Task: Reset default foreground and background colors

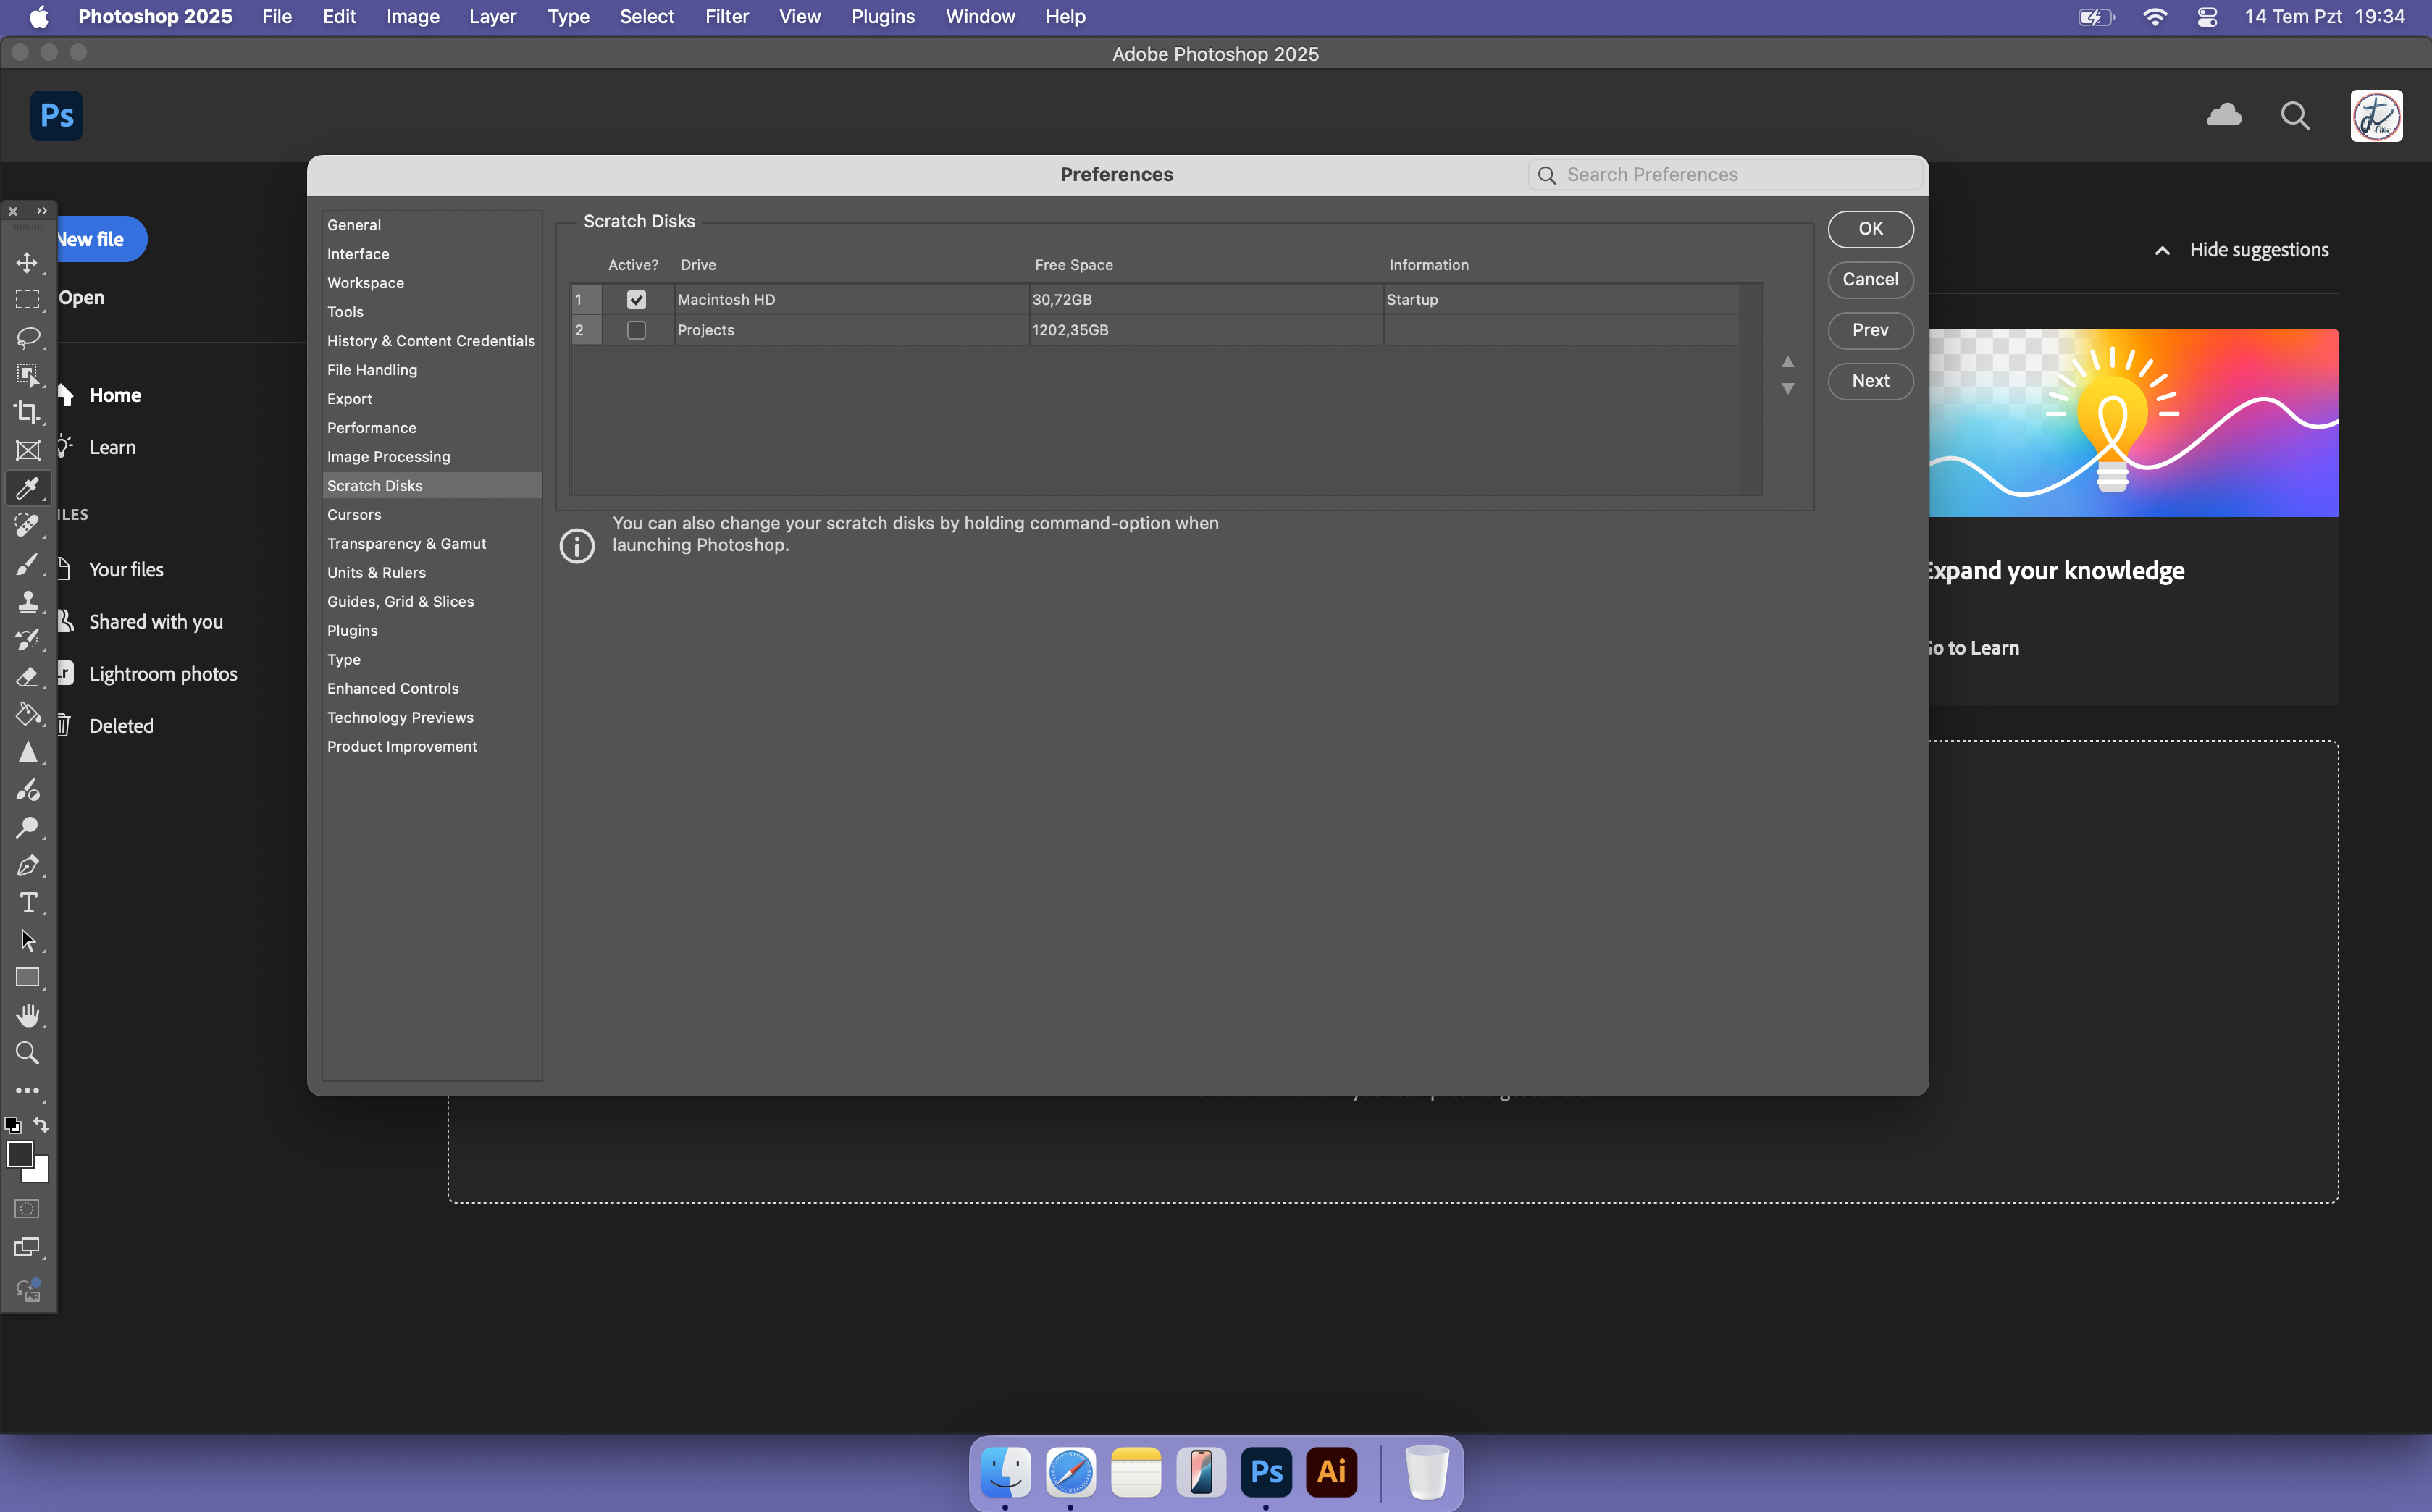Action: (x=13, y=1125)
